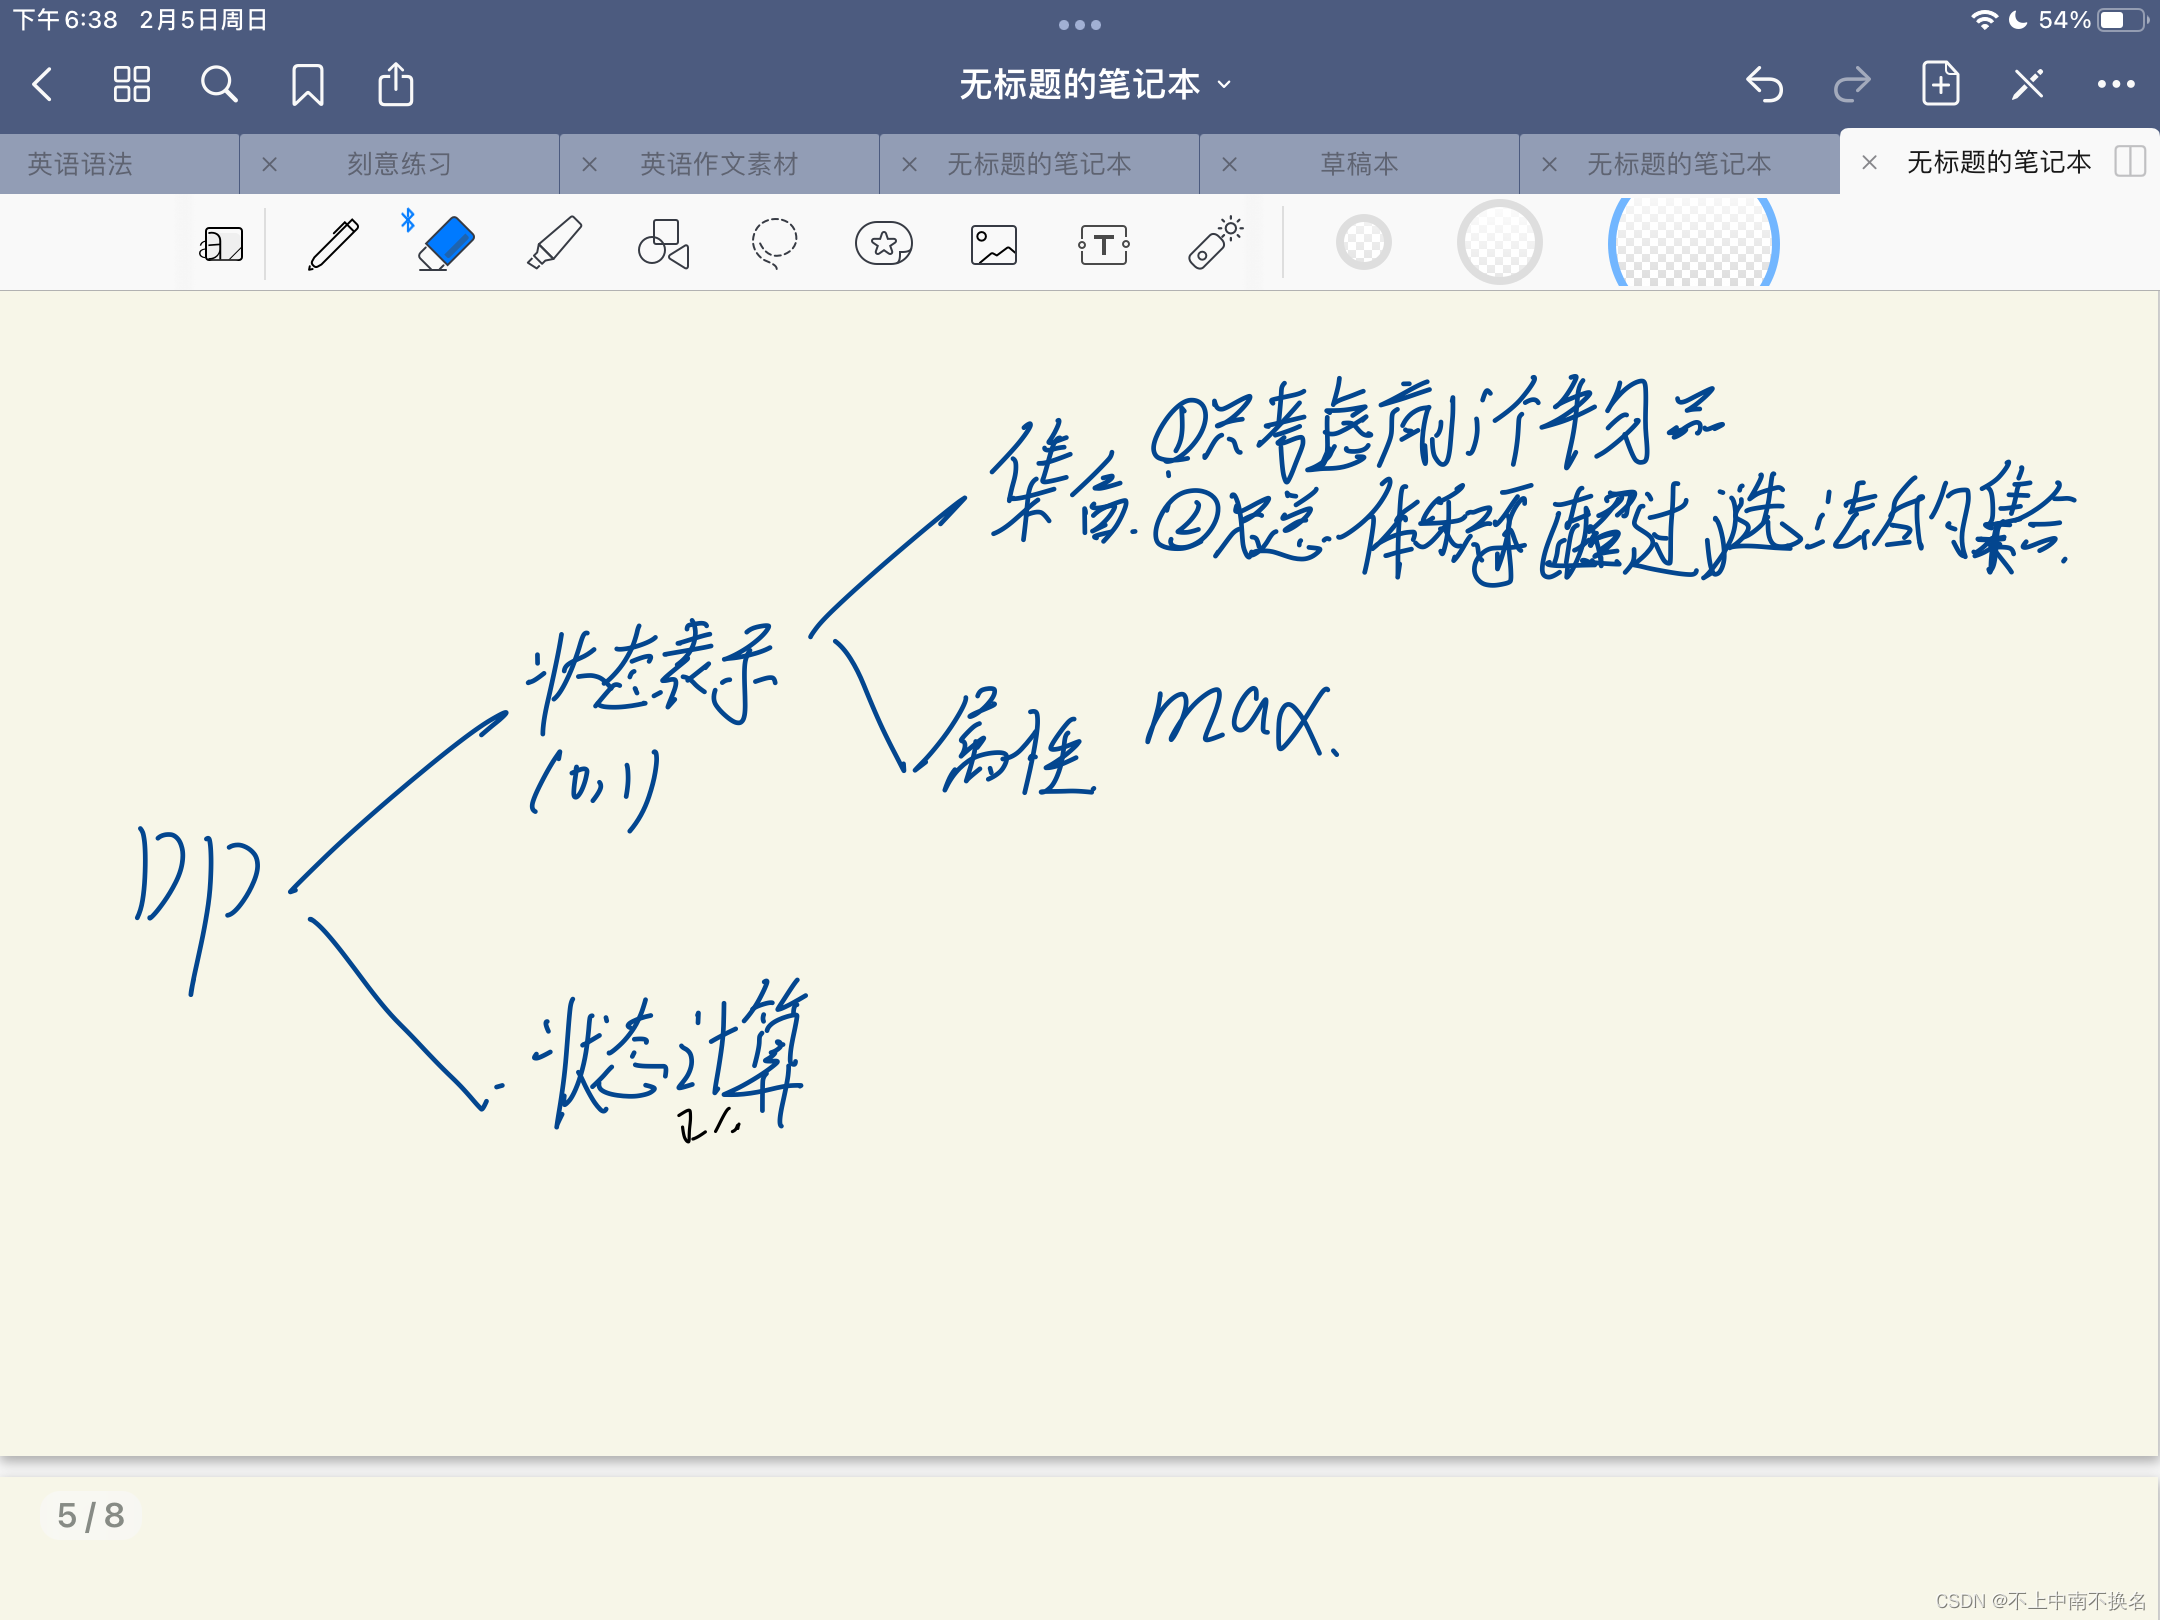Switch to the 草稿本 tab
2160x1620 pixels.
click(1359, 164)
